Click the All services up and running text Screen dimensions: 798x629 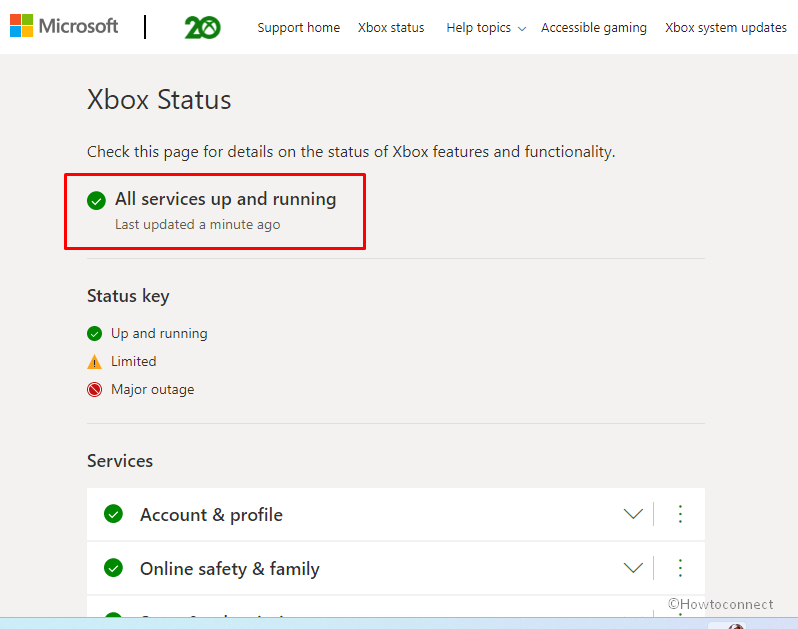[225, 199]
